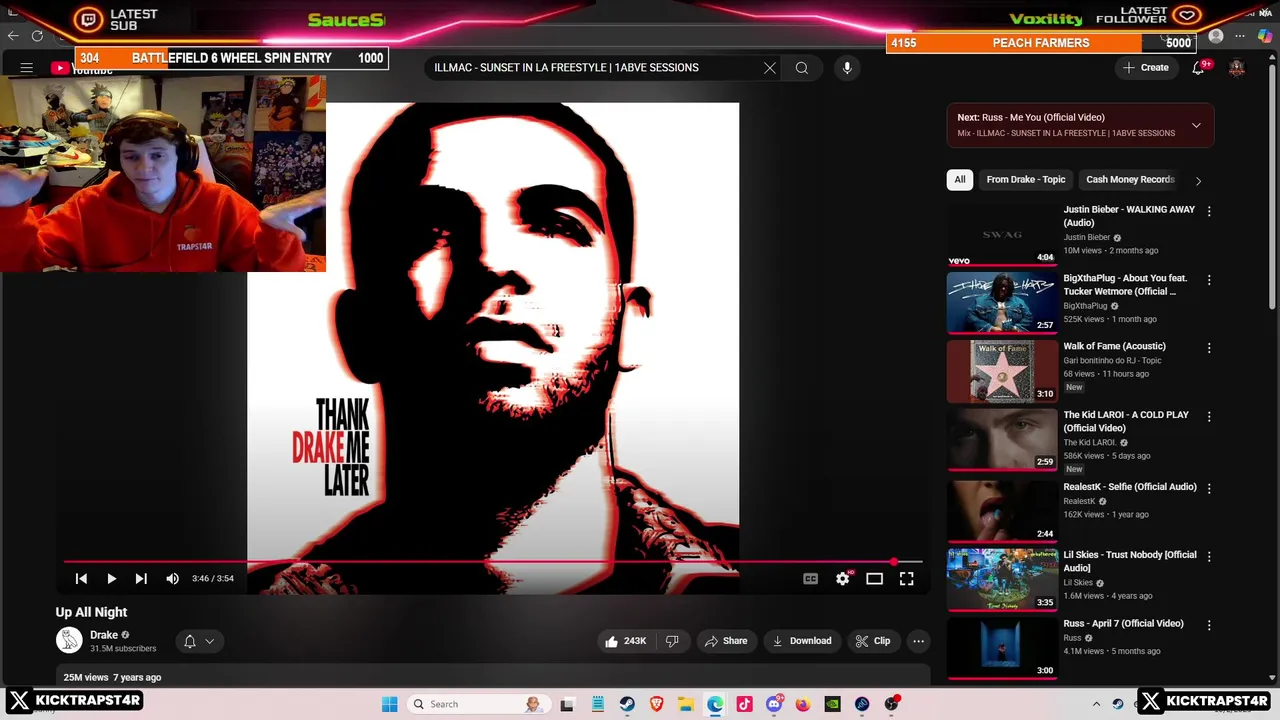Open the YouTube hamburger guide menu
The width and height of the screenshot is (1280, 720).
[27, 68]
